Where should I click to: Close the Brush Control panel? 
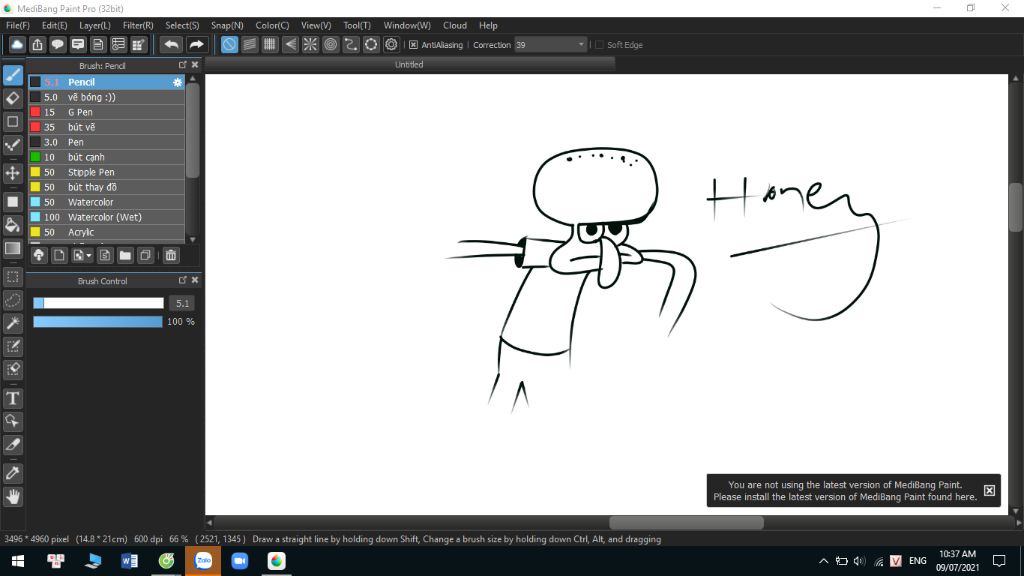click(x=195, y=280)
